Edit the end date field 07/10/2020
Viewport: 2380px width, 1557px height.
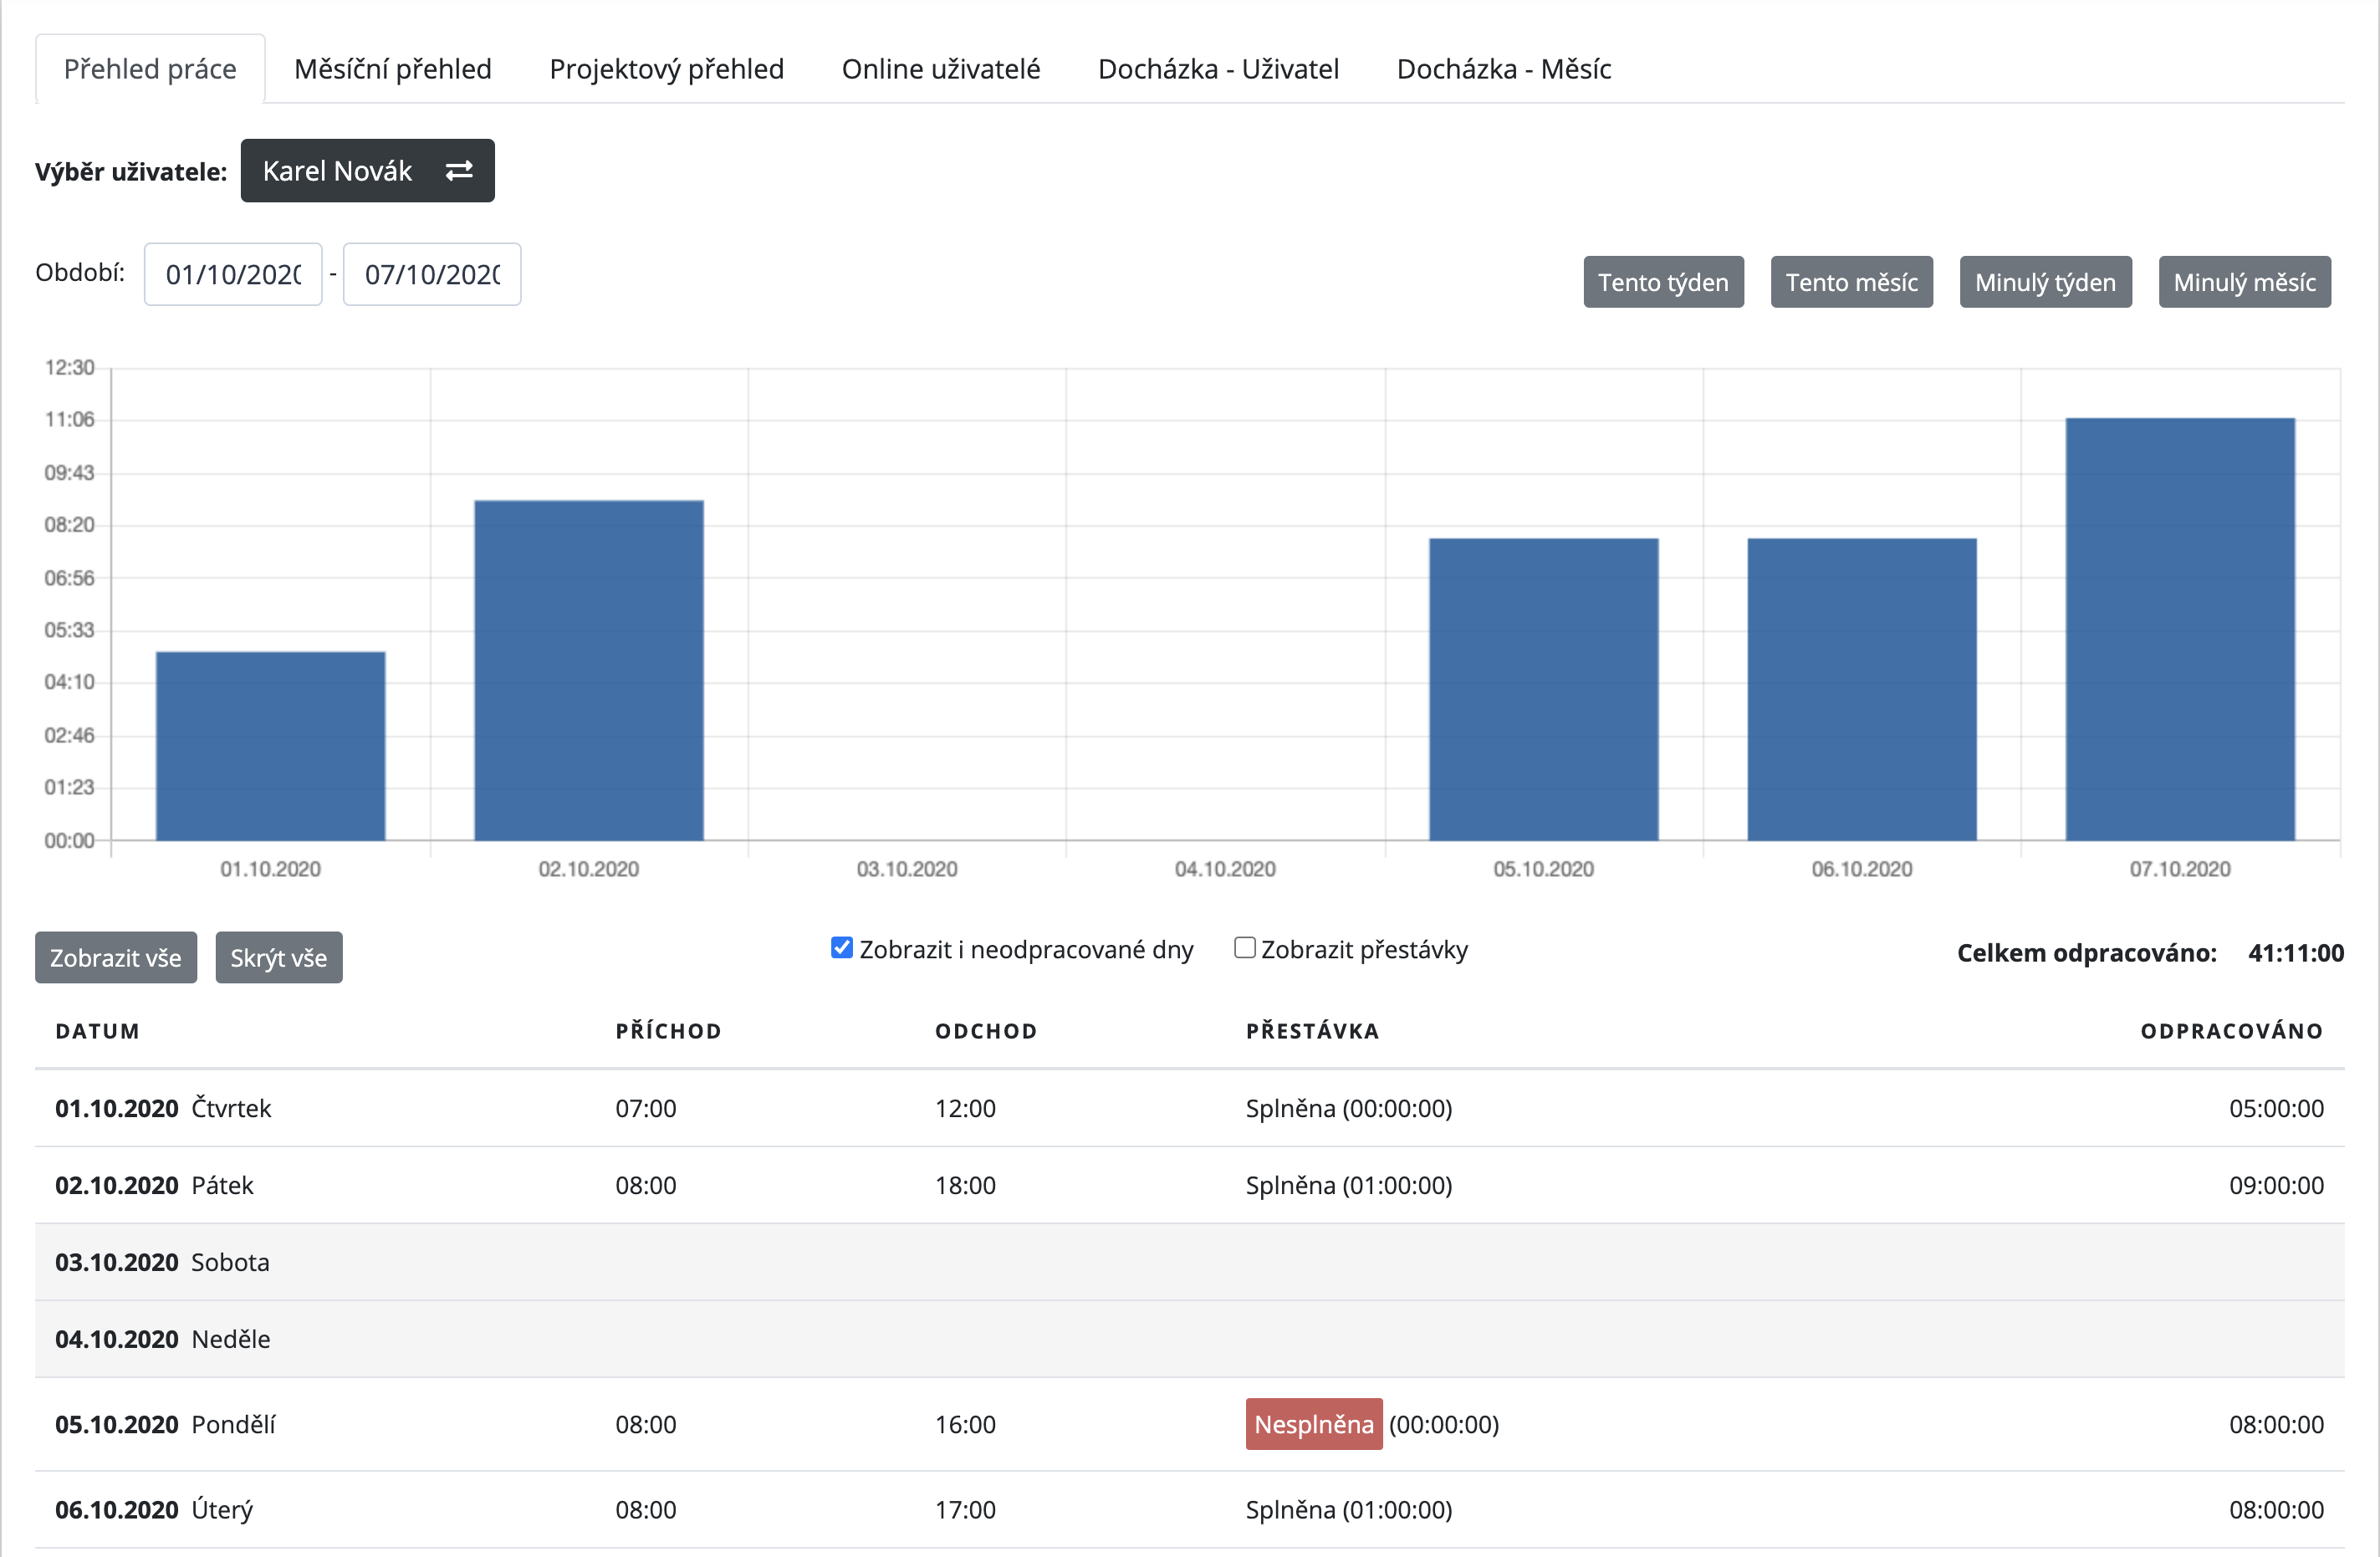(432, 275)
